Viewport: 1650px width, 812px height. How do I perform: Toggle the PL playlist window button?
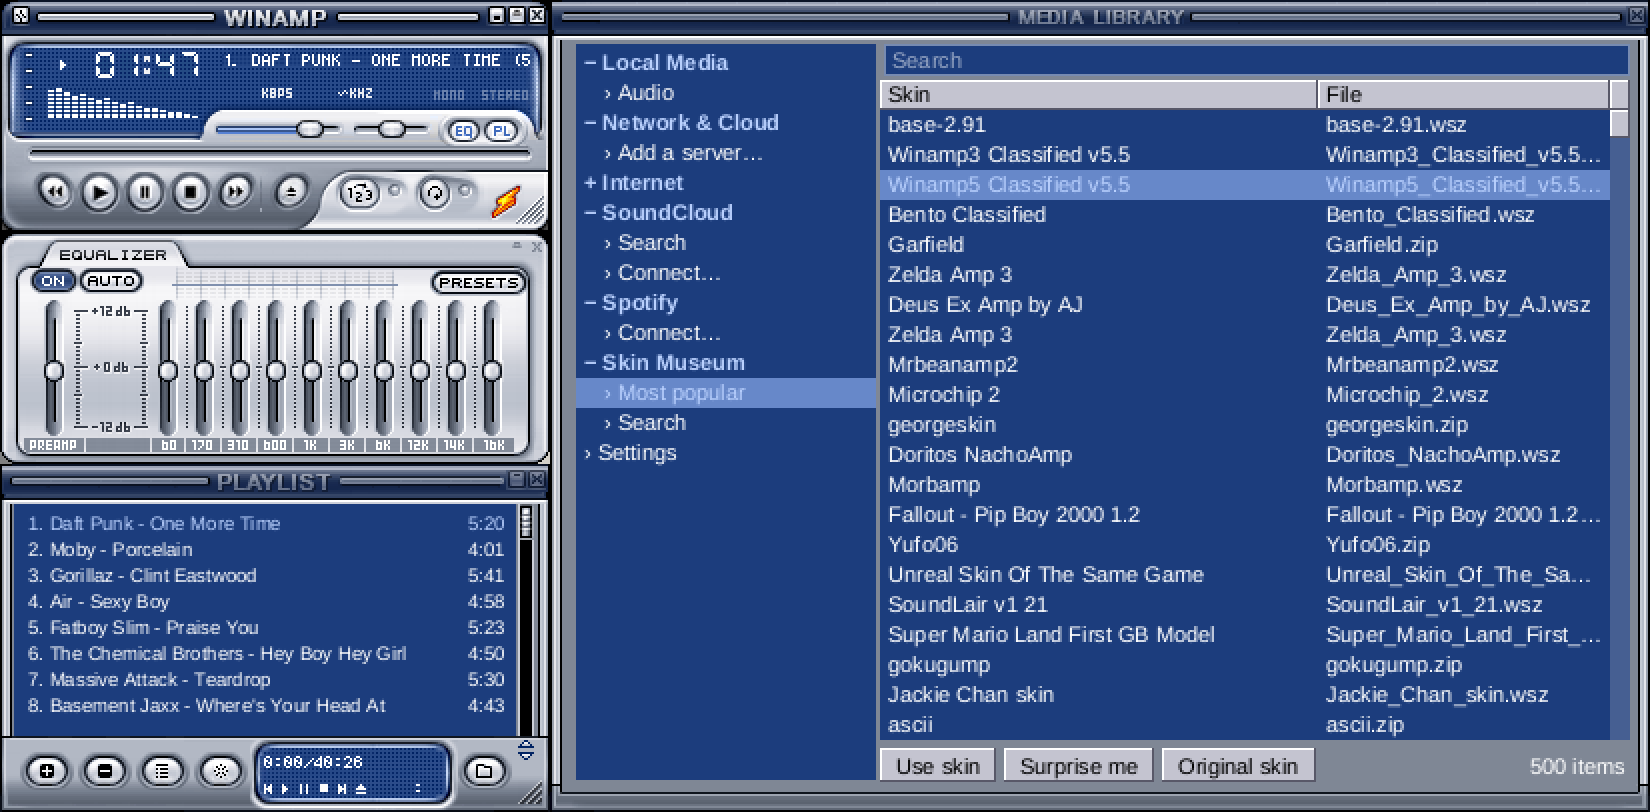501,131
